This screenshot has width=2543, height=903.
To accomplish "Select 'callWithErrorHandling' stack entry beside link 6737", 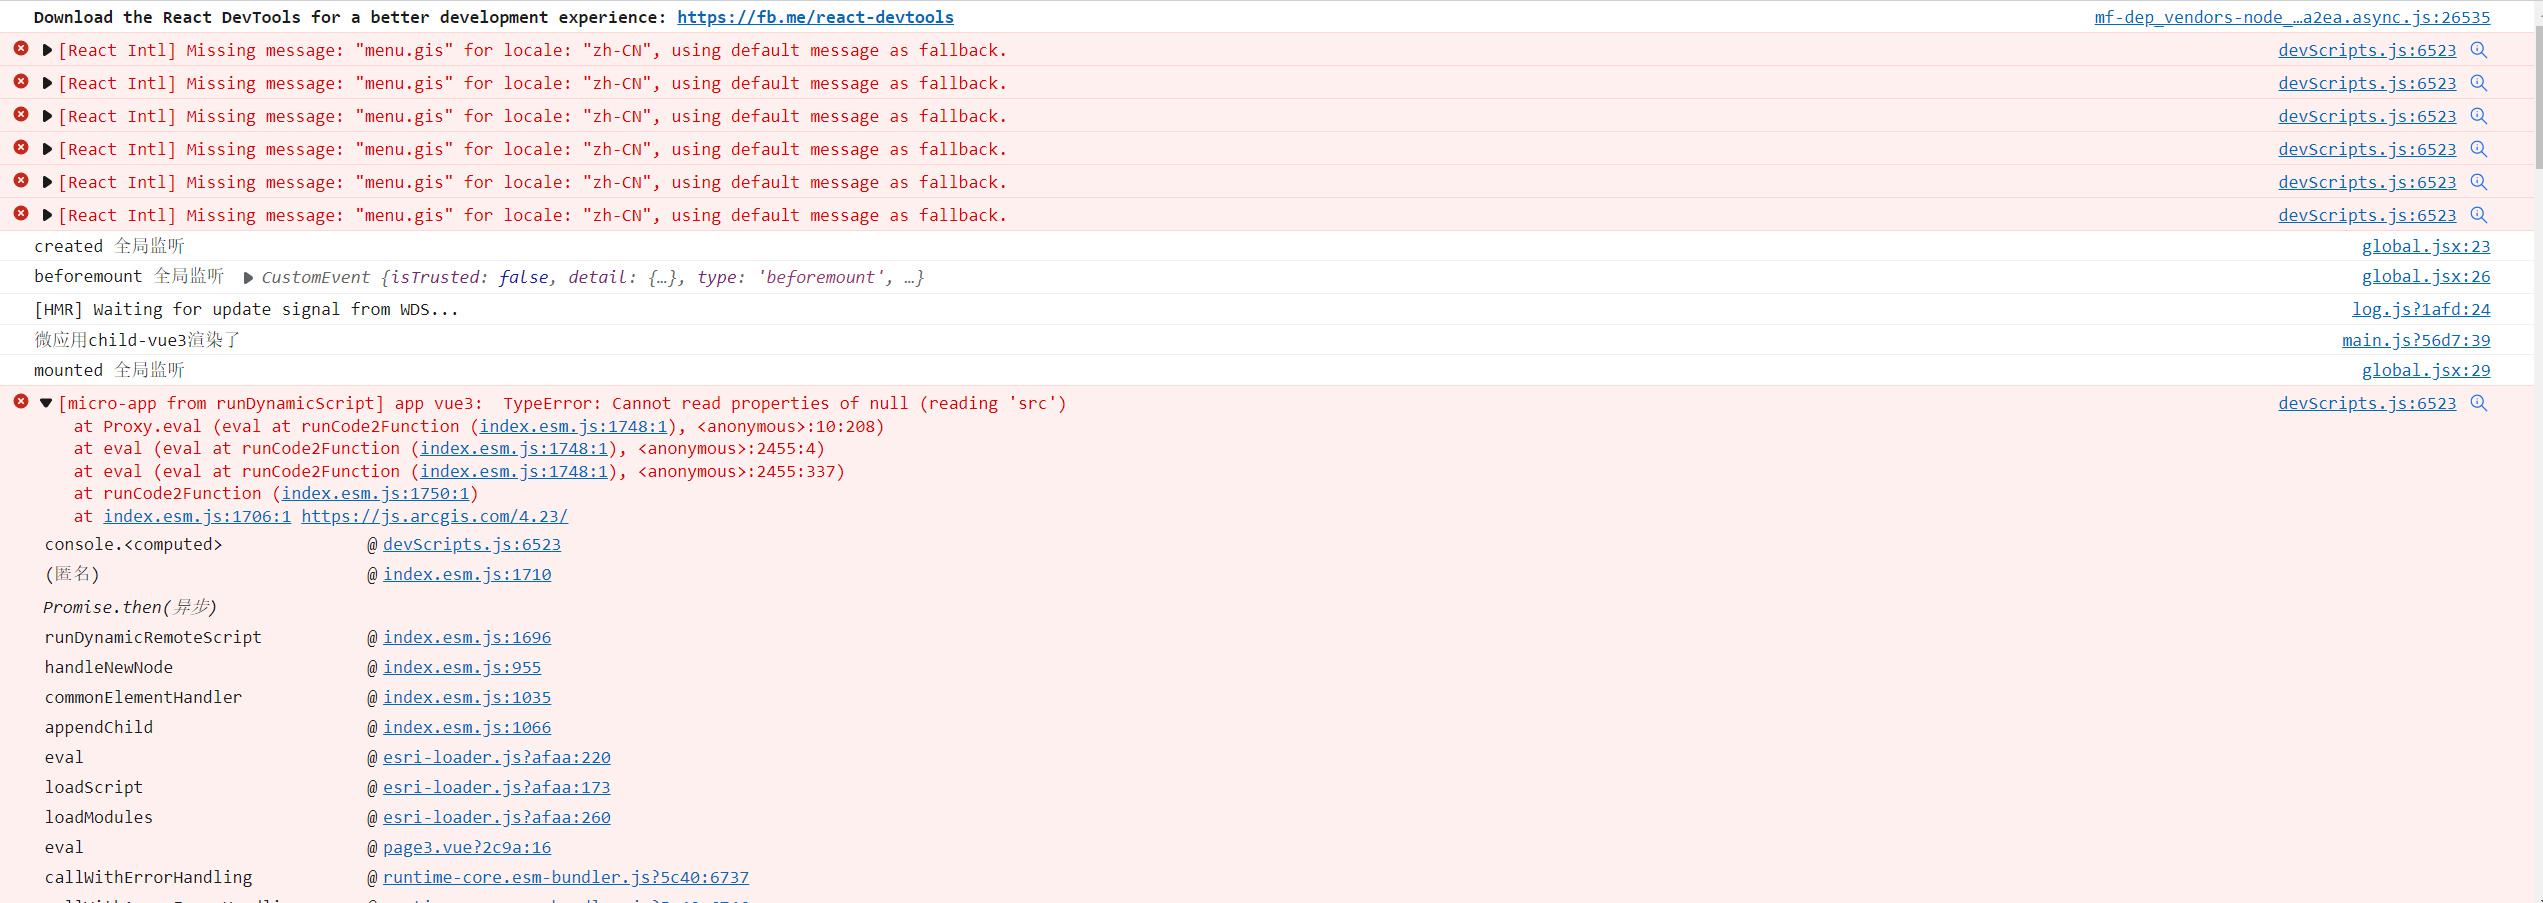I will [x=148, y=877].
